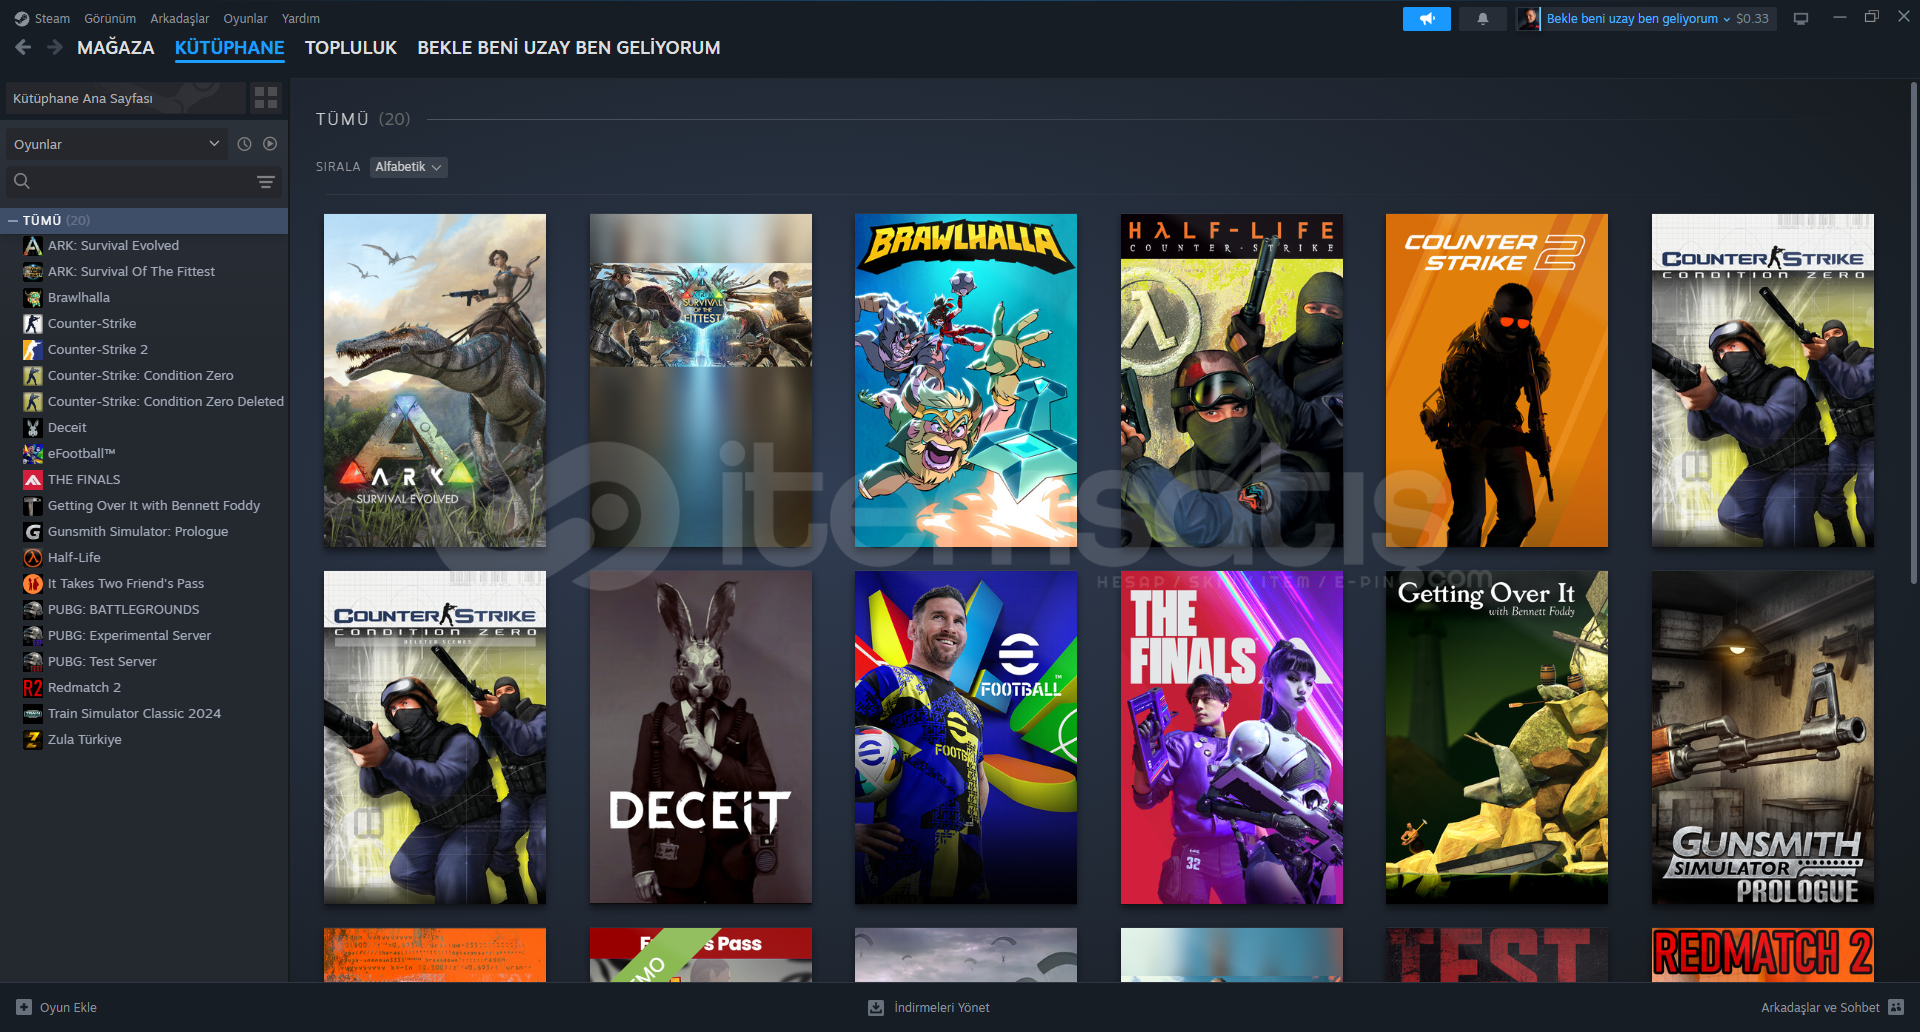Screen dimensions: 1920x1032
Task: Click the game search input field
Action: click(144, 181)
